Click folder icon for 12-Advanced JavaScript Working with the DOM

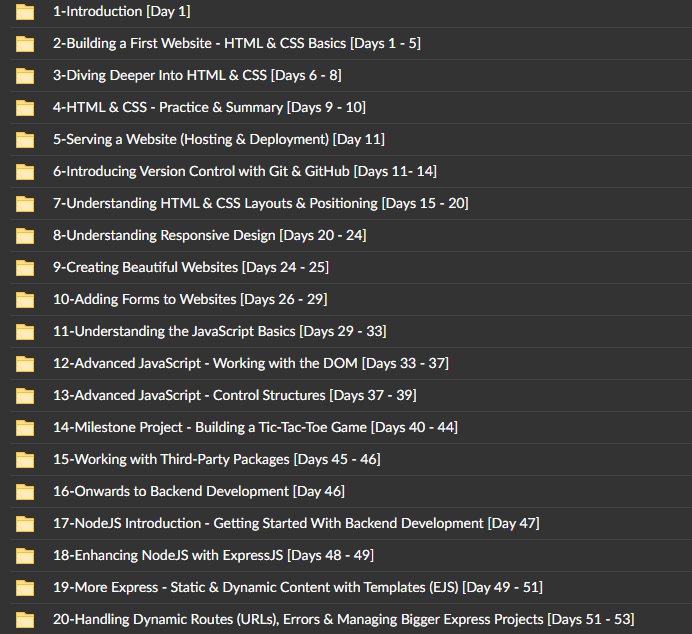click(x=25, y=364)
